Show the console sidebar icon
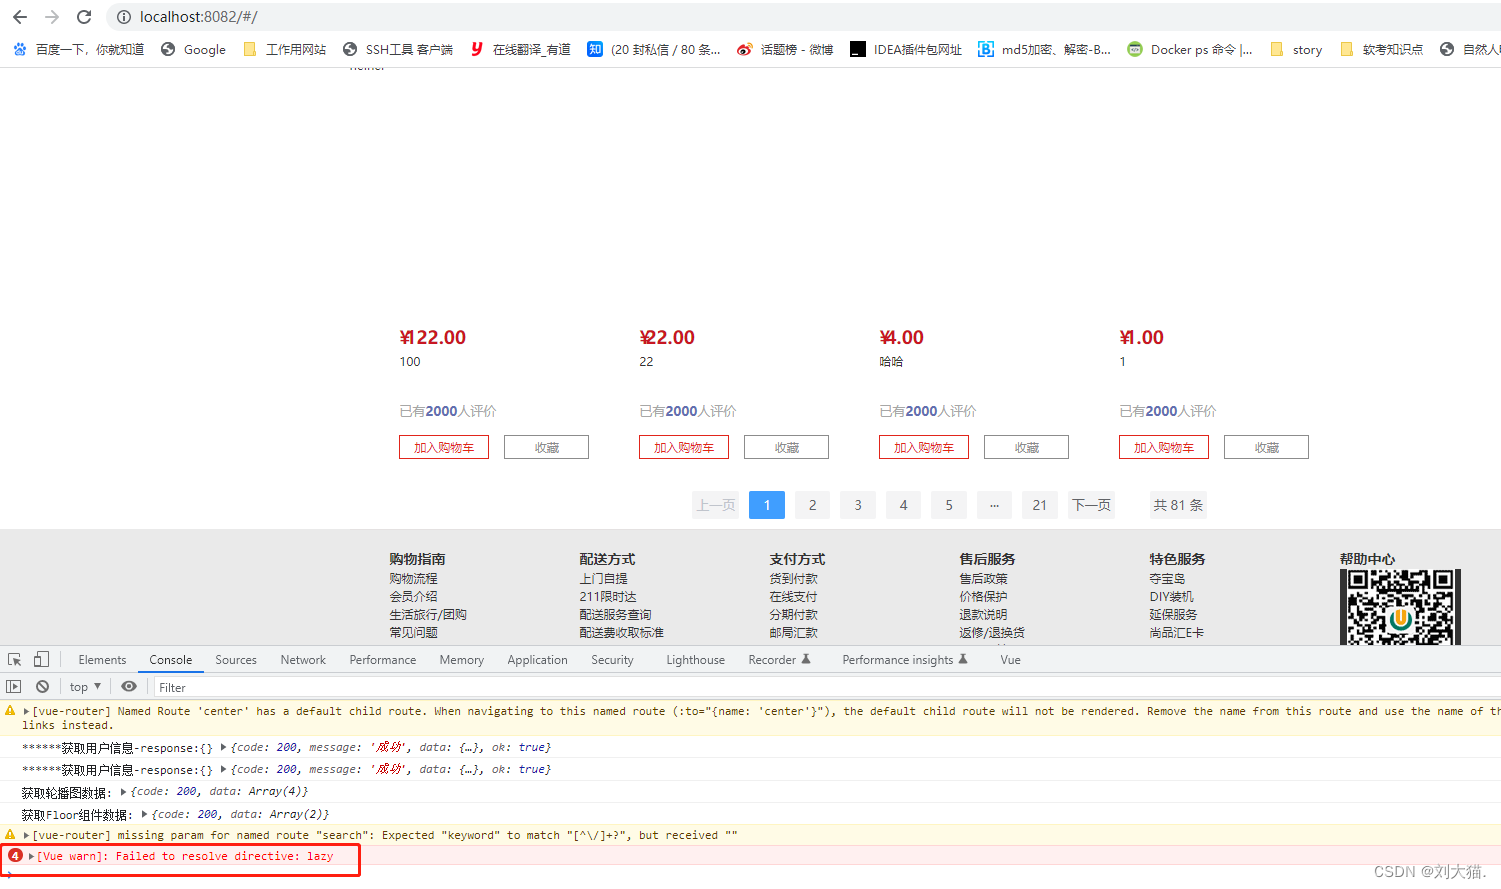1501x889 pixels. pyautogui.click(x=13, y=687)
